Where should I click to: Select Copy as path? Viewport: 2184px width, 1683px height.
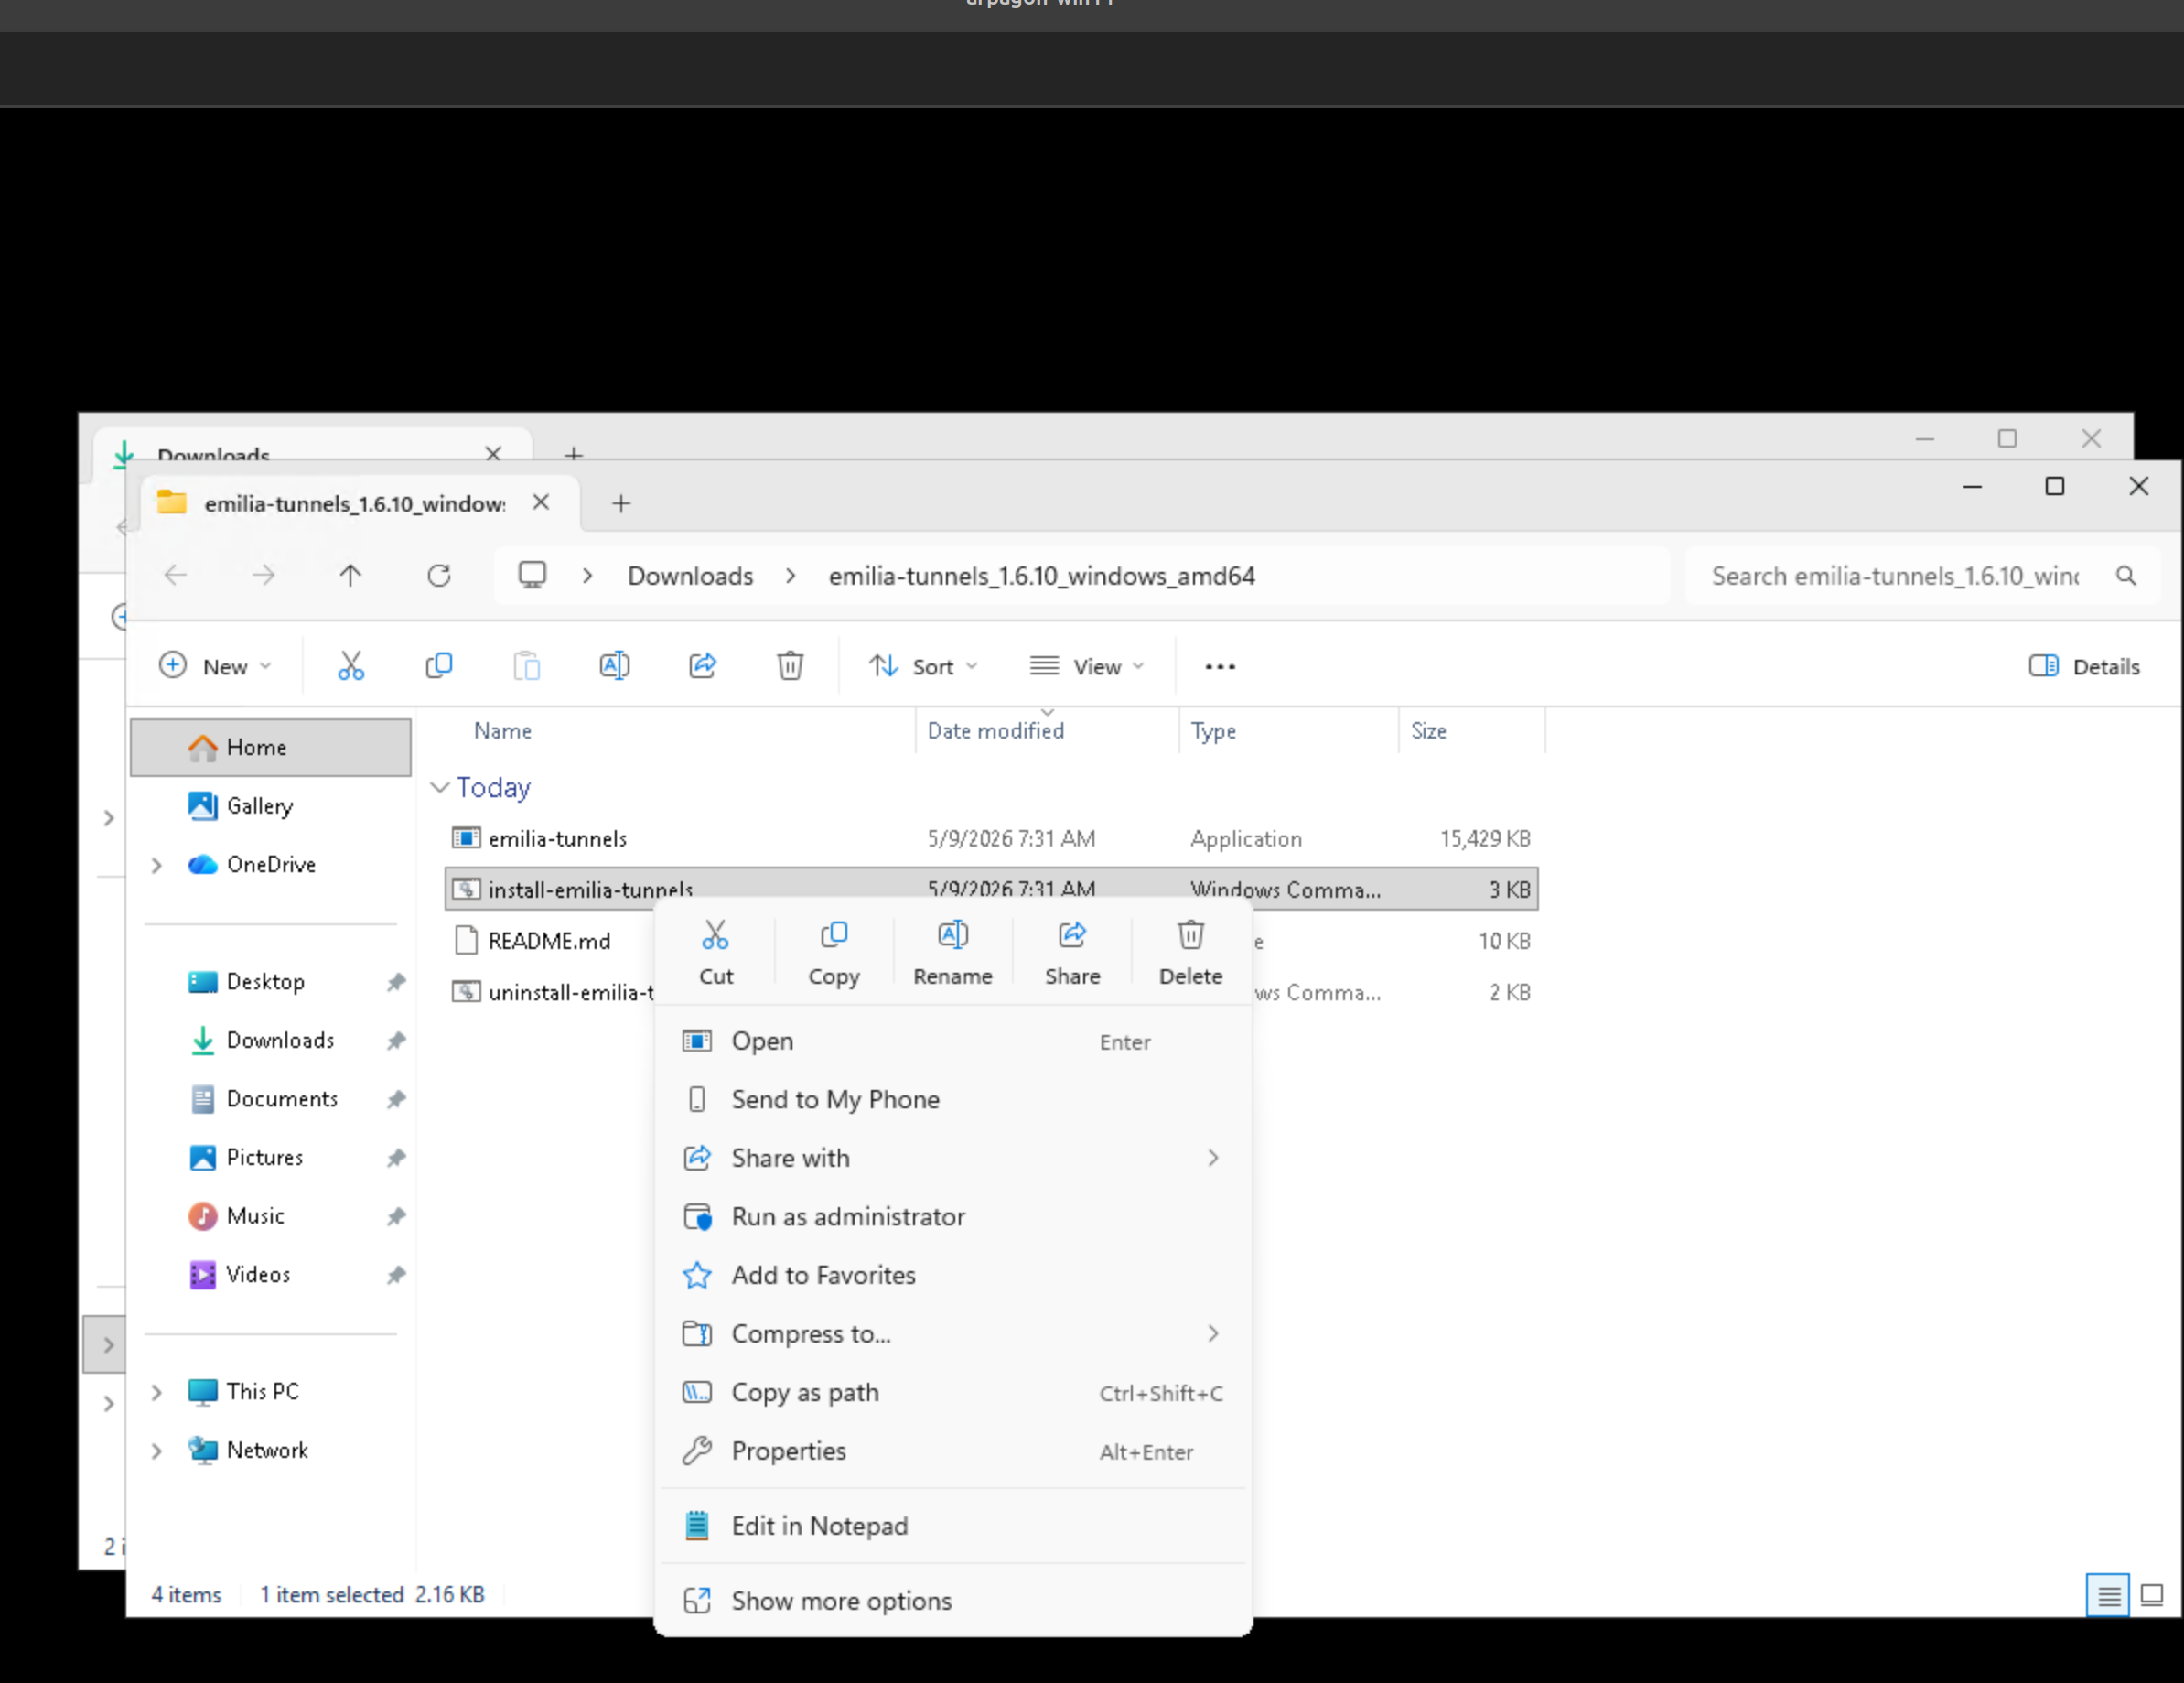pos(952,1393)
